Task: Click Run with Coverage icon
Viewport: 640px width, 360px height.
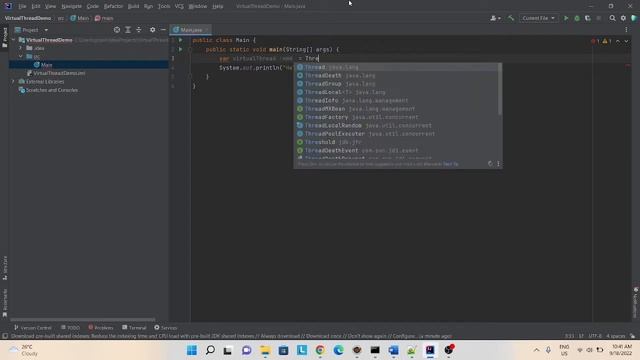Action: click(587, 18)
